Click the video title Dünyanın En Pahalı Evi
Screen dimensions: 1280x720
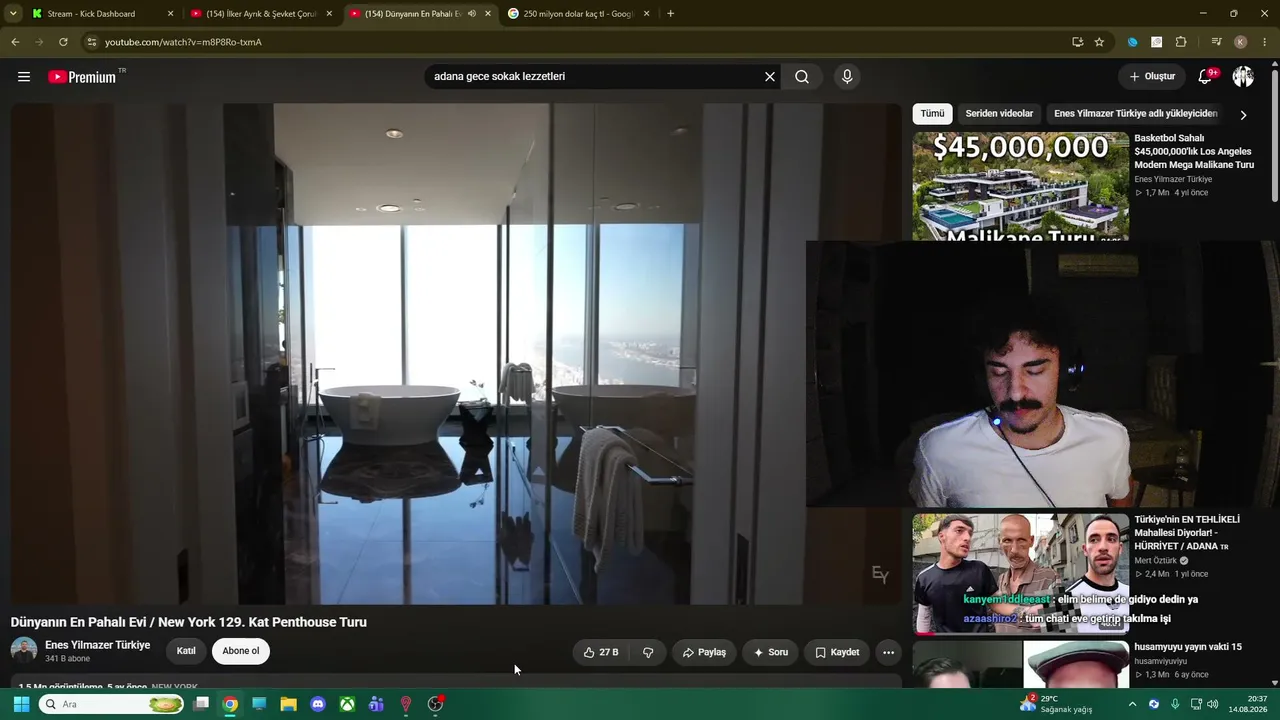tap(189, 622)
